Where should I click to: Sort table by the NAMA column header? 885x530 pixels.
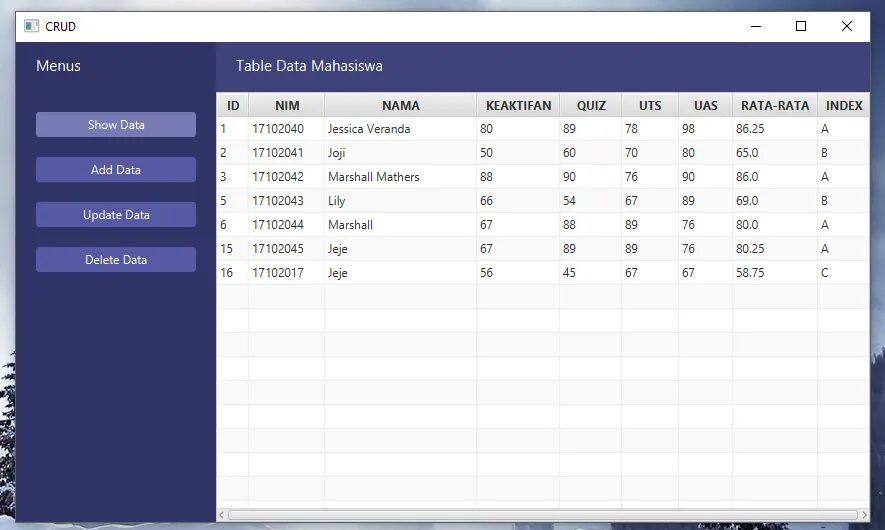400,106
